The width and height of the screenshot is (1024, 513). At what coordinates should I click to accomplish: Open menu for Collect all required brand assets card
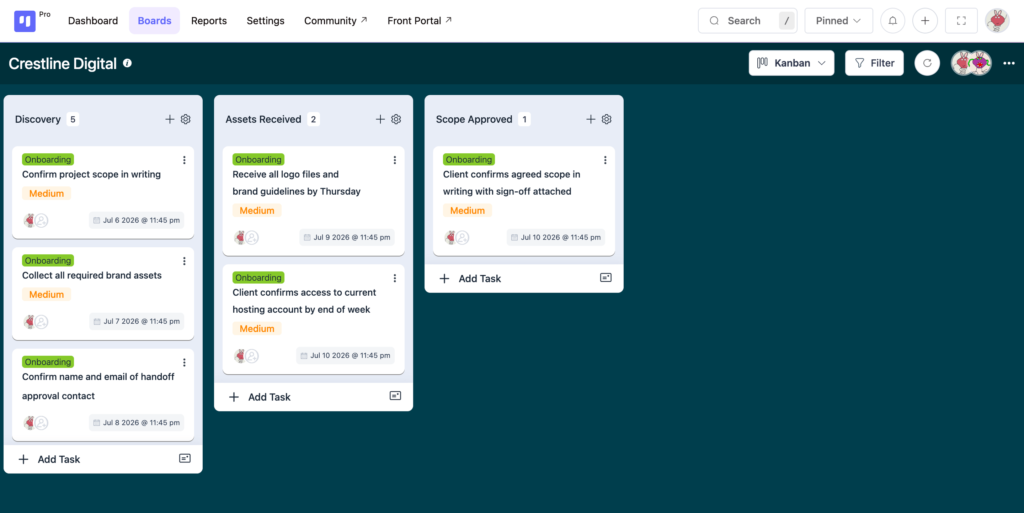click(184, 261)
